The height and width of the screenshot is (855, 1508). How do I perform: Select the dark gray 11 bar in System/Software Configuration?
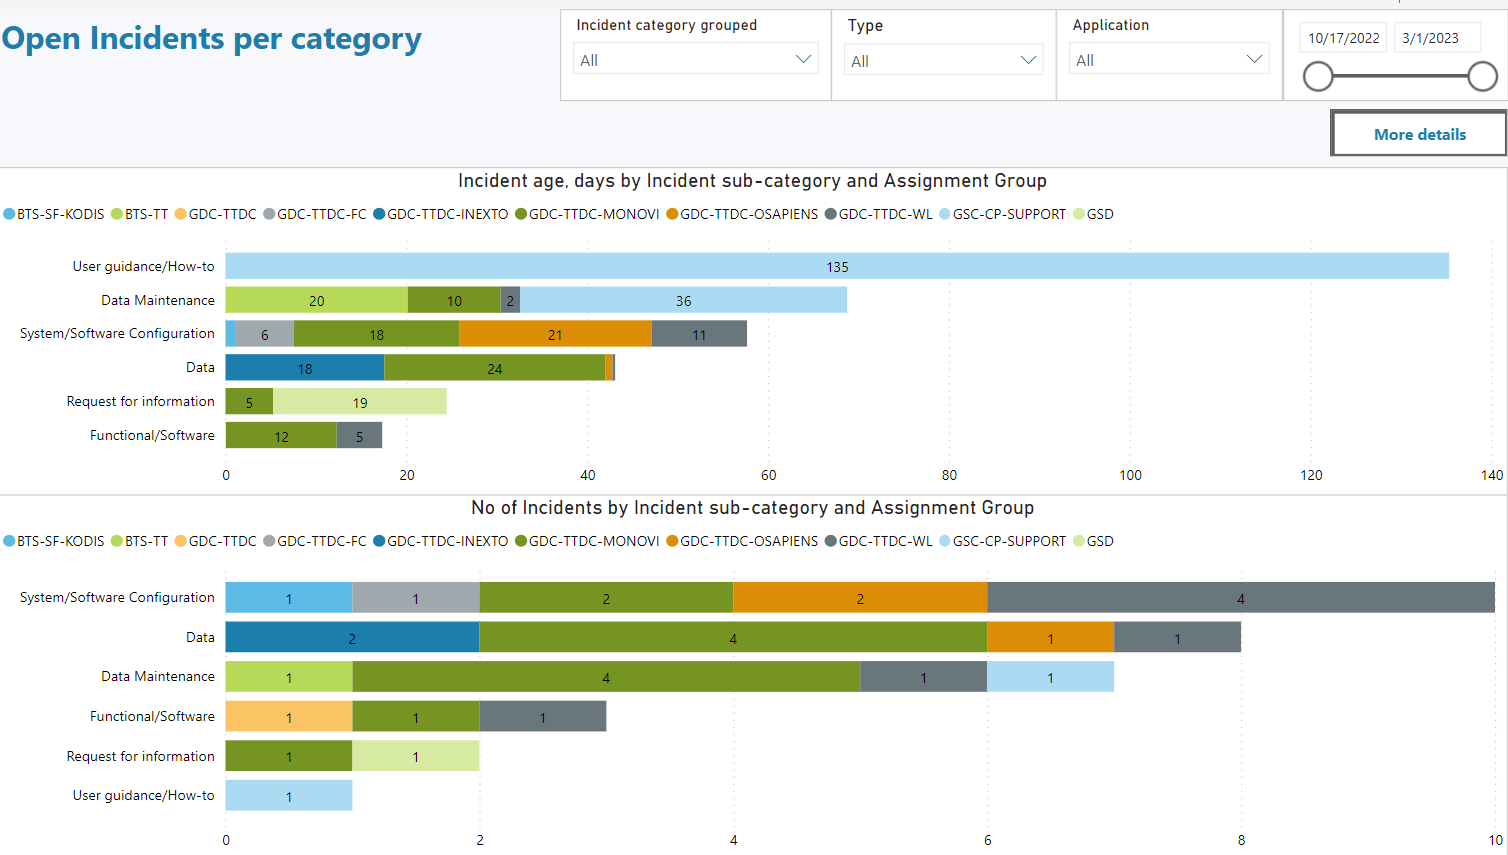699,334
